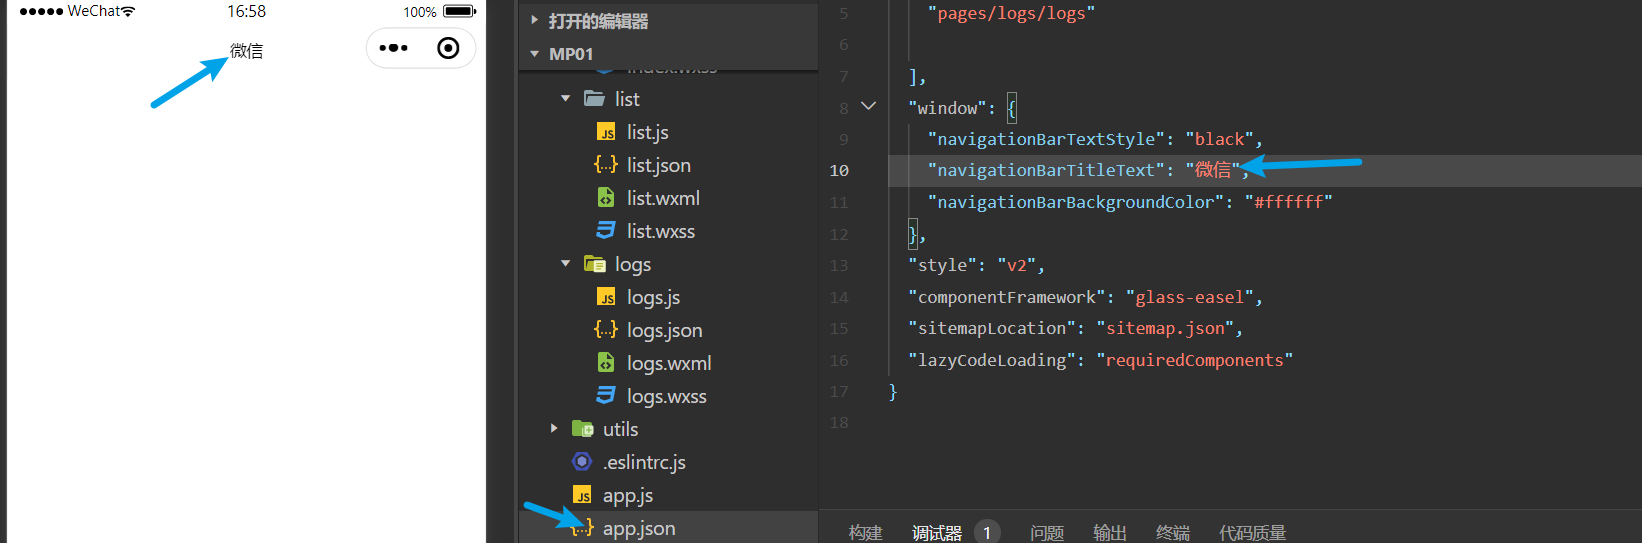The height and width of the screenshot is (543, 1642).
Task: Switch to the 问题 tab
Action: click(1047, 533)
